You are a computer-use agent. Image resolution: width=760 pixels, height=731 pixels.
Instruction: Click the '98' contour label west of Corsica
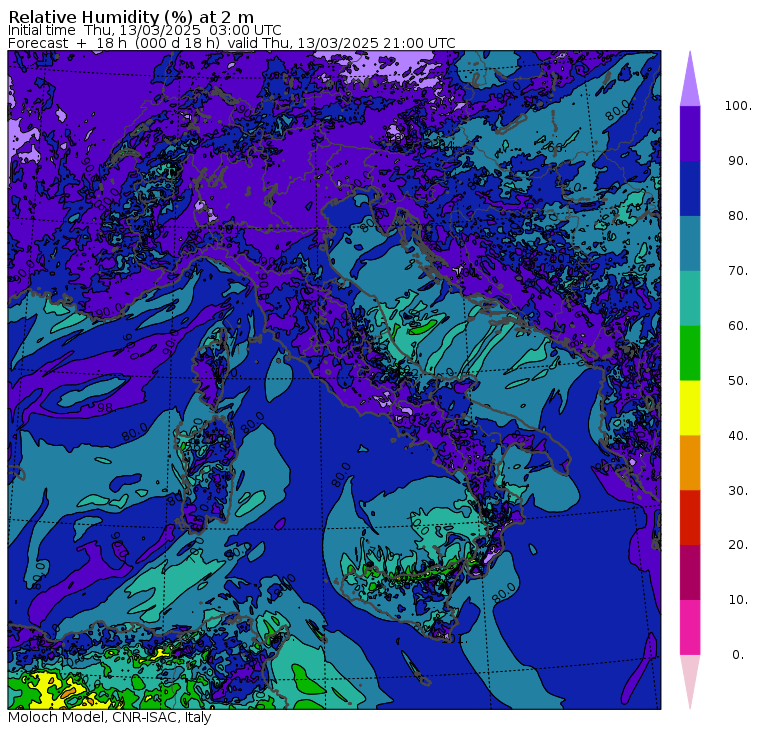coord(105,409)
